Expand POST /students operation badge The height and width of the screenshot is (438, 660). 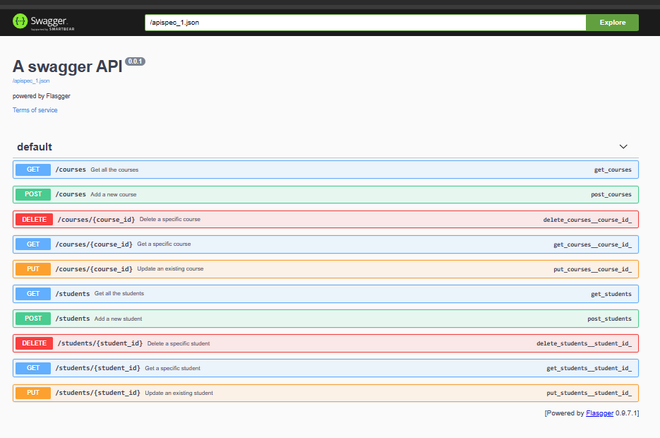click(x=33, y=319)
